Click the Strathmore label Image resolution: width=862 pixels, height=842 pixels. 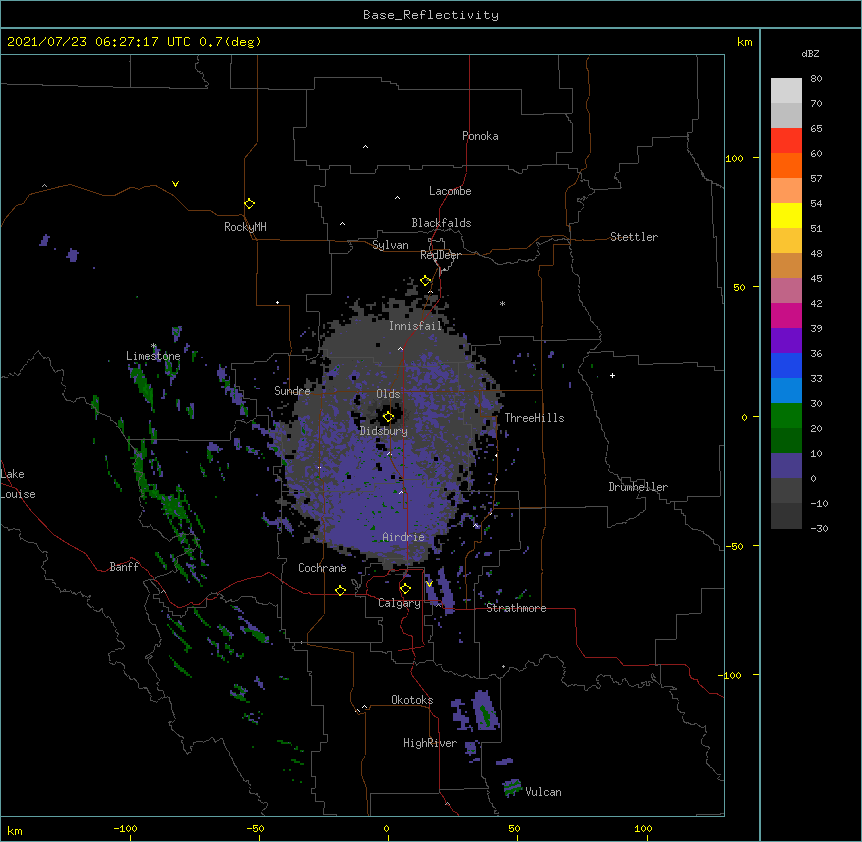pos(516,608)
